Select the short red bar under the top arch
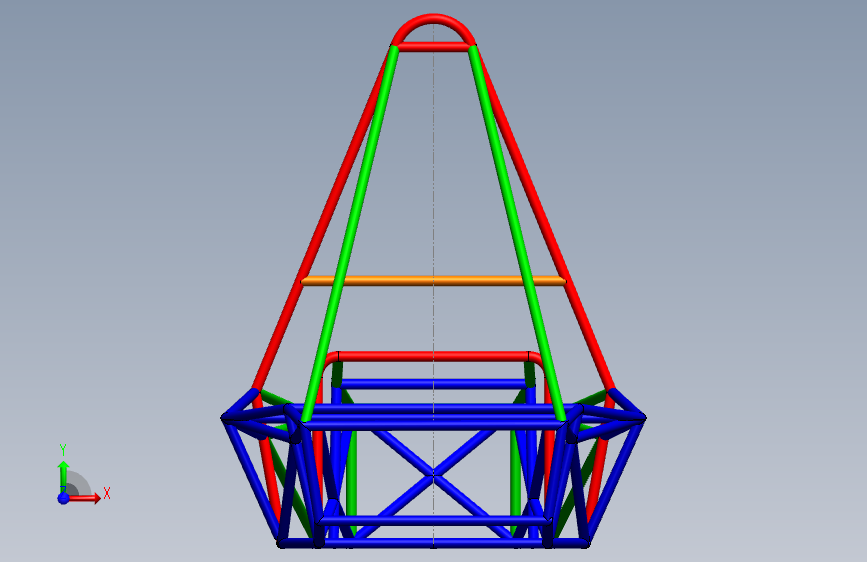Viewport: 867px width, 562px height. (x=434, y=48)
